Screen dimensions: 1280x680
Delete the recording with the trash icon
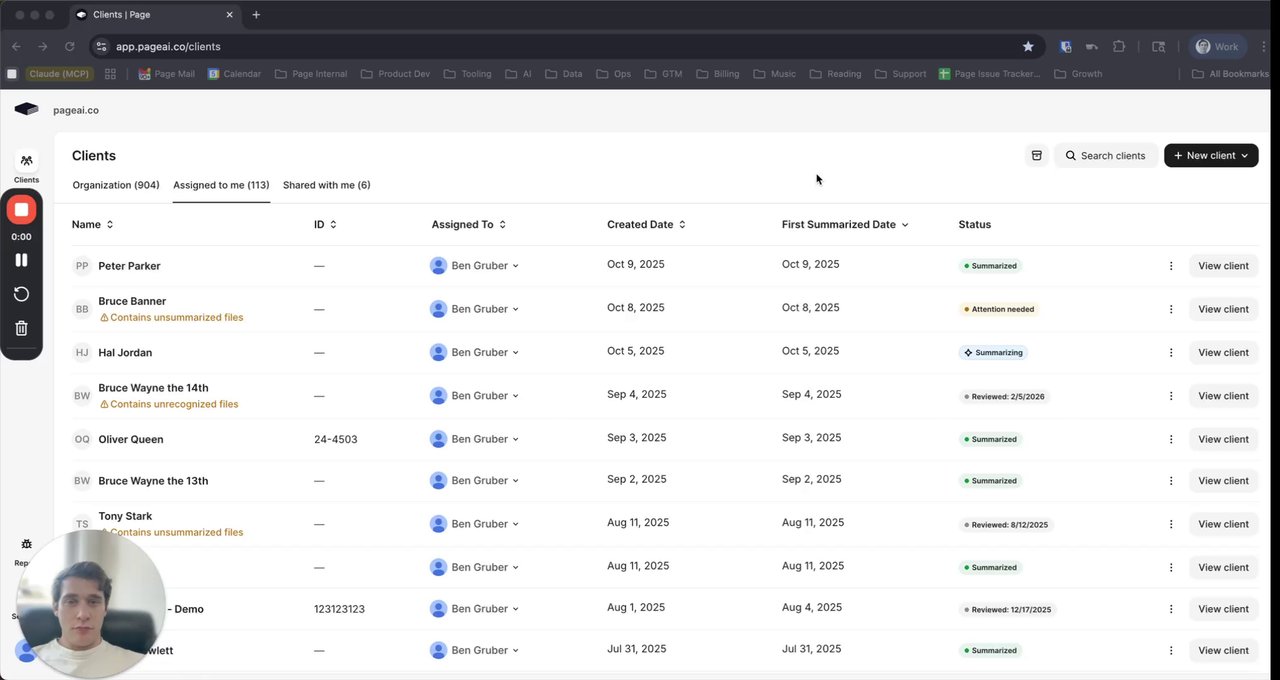[x=21, y=328]
